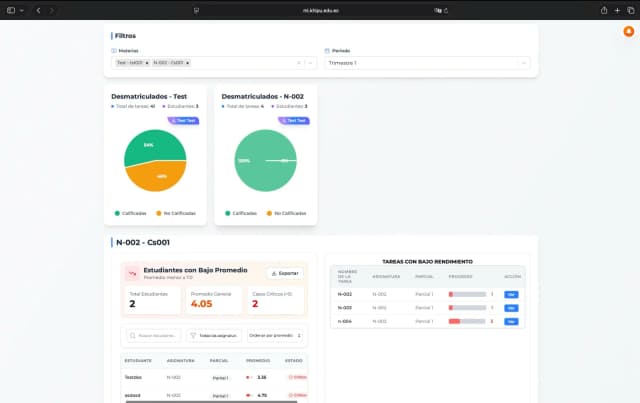Image resolution: width=640 pixels, height=403 pixels.
Task: Click the NOMBRE DE LA TAREA column header
Action: click(347, 276)
